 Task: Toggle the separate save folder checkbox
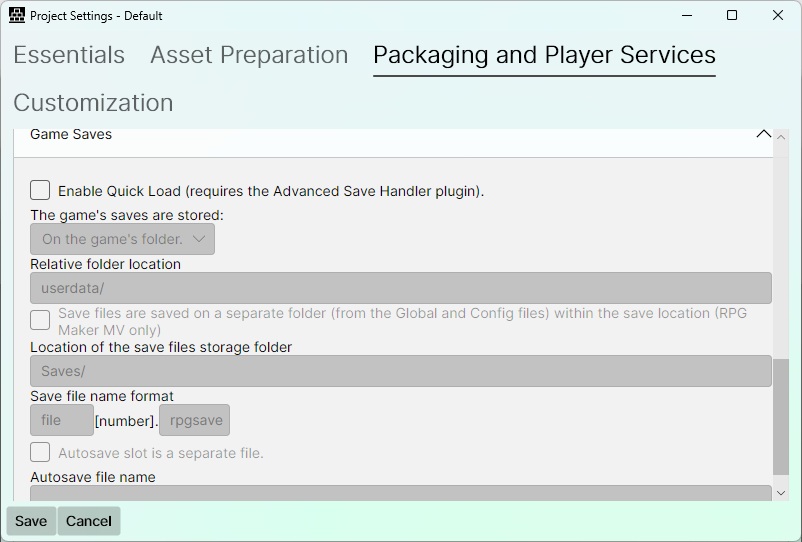click(40, 321)
